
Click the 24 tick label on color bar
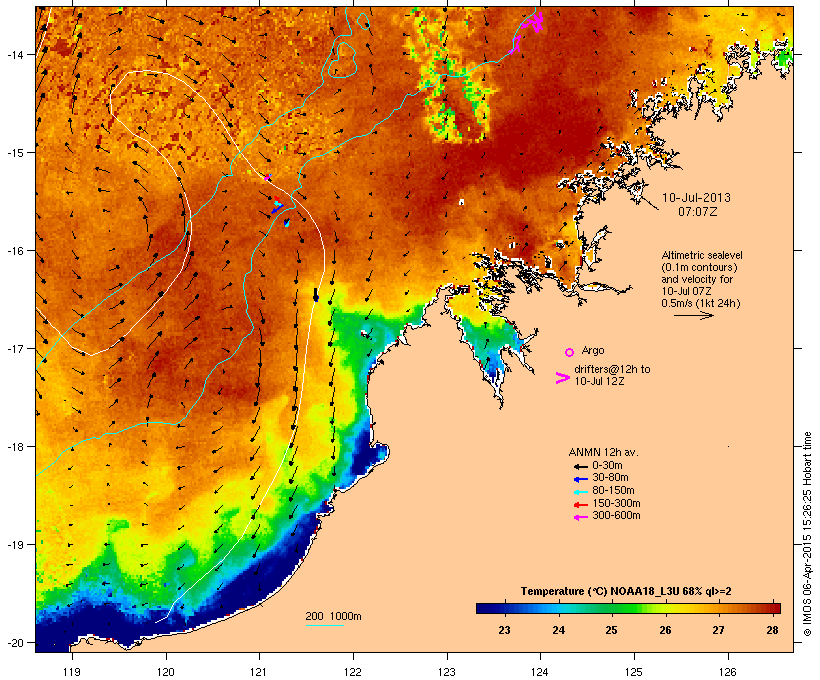click(558, 630)
